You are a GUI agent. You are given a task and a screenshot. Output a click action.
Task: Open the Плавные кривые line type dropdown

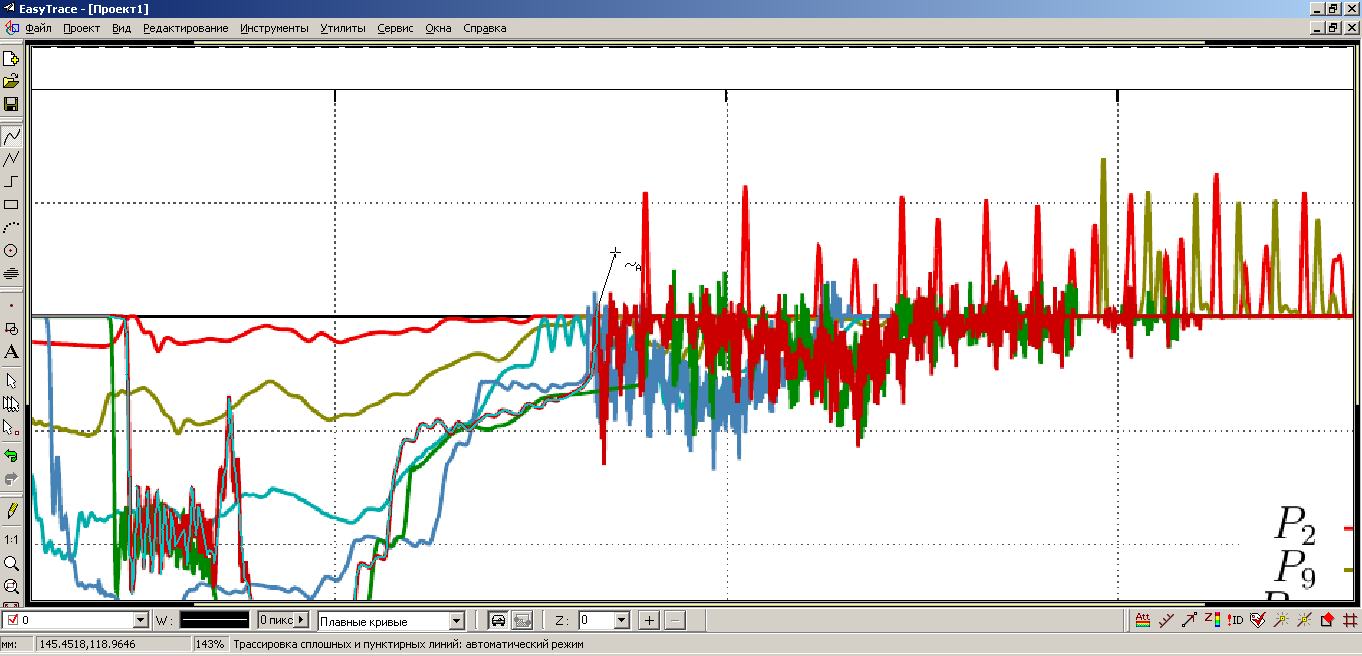tap(457, 621)
